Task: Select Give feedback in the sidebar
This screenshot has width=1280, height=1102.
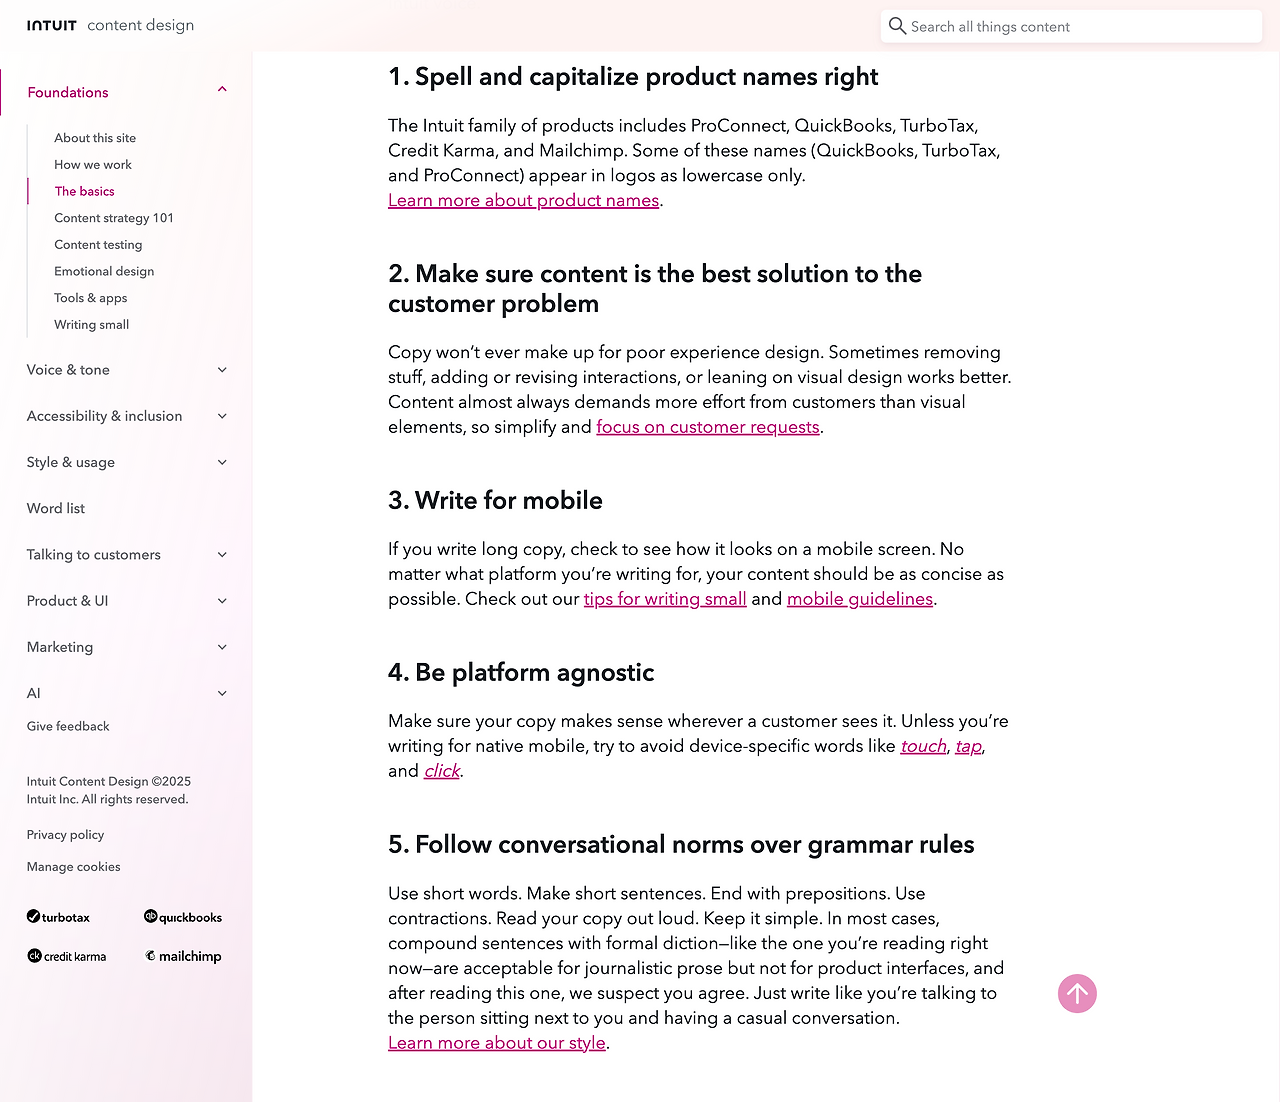Action: click(x=68, y=726)
